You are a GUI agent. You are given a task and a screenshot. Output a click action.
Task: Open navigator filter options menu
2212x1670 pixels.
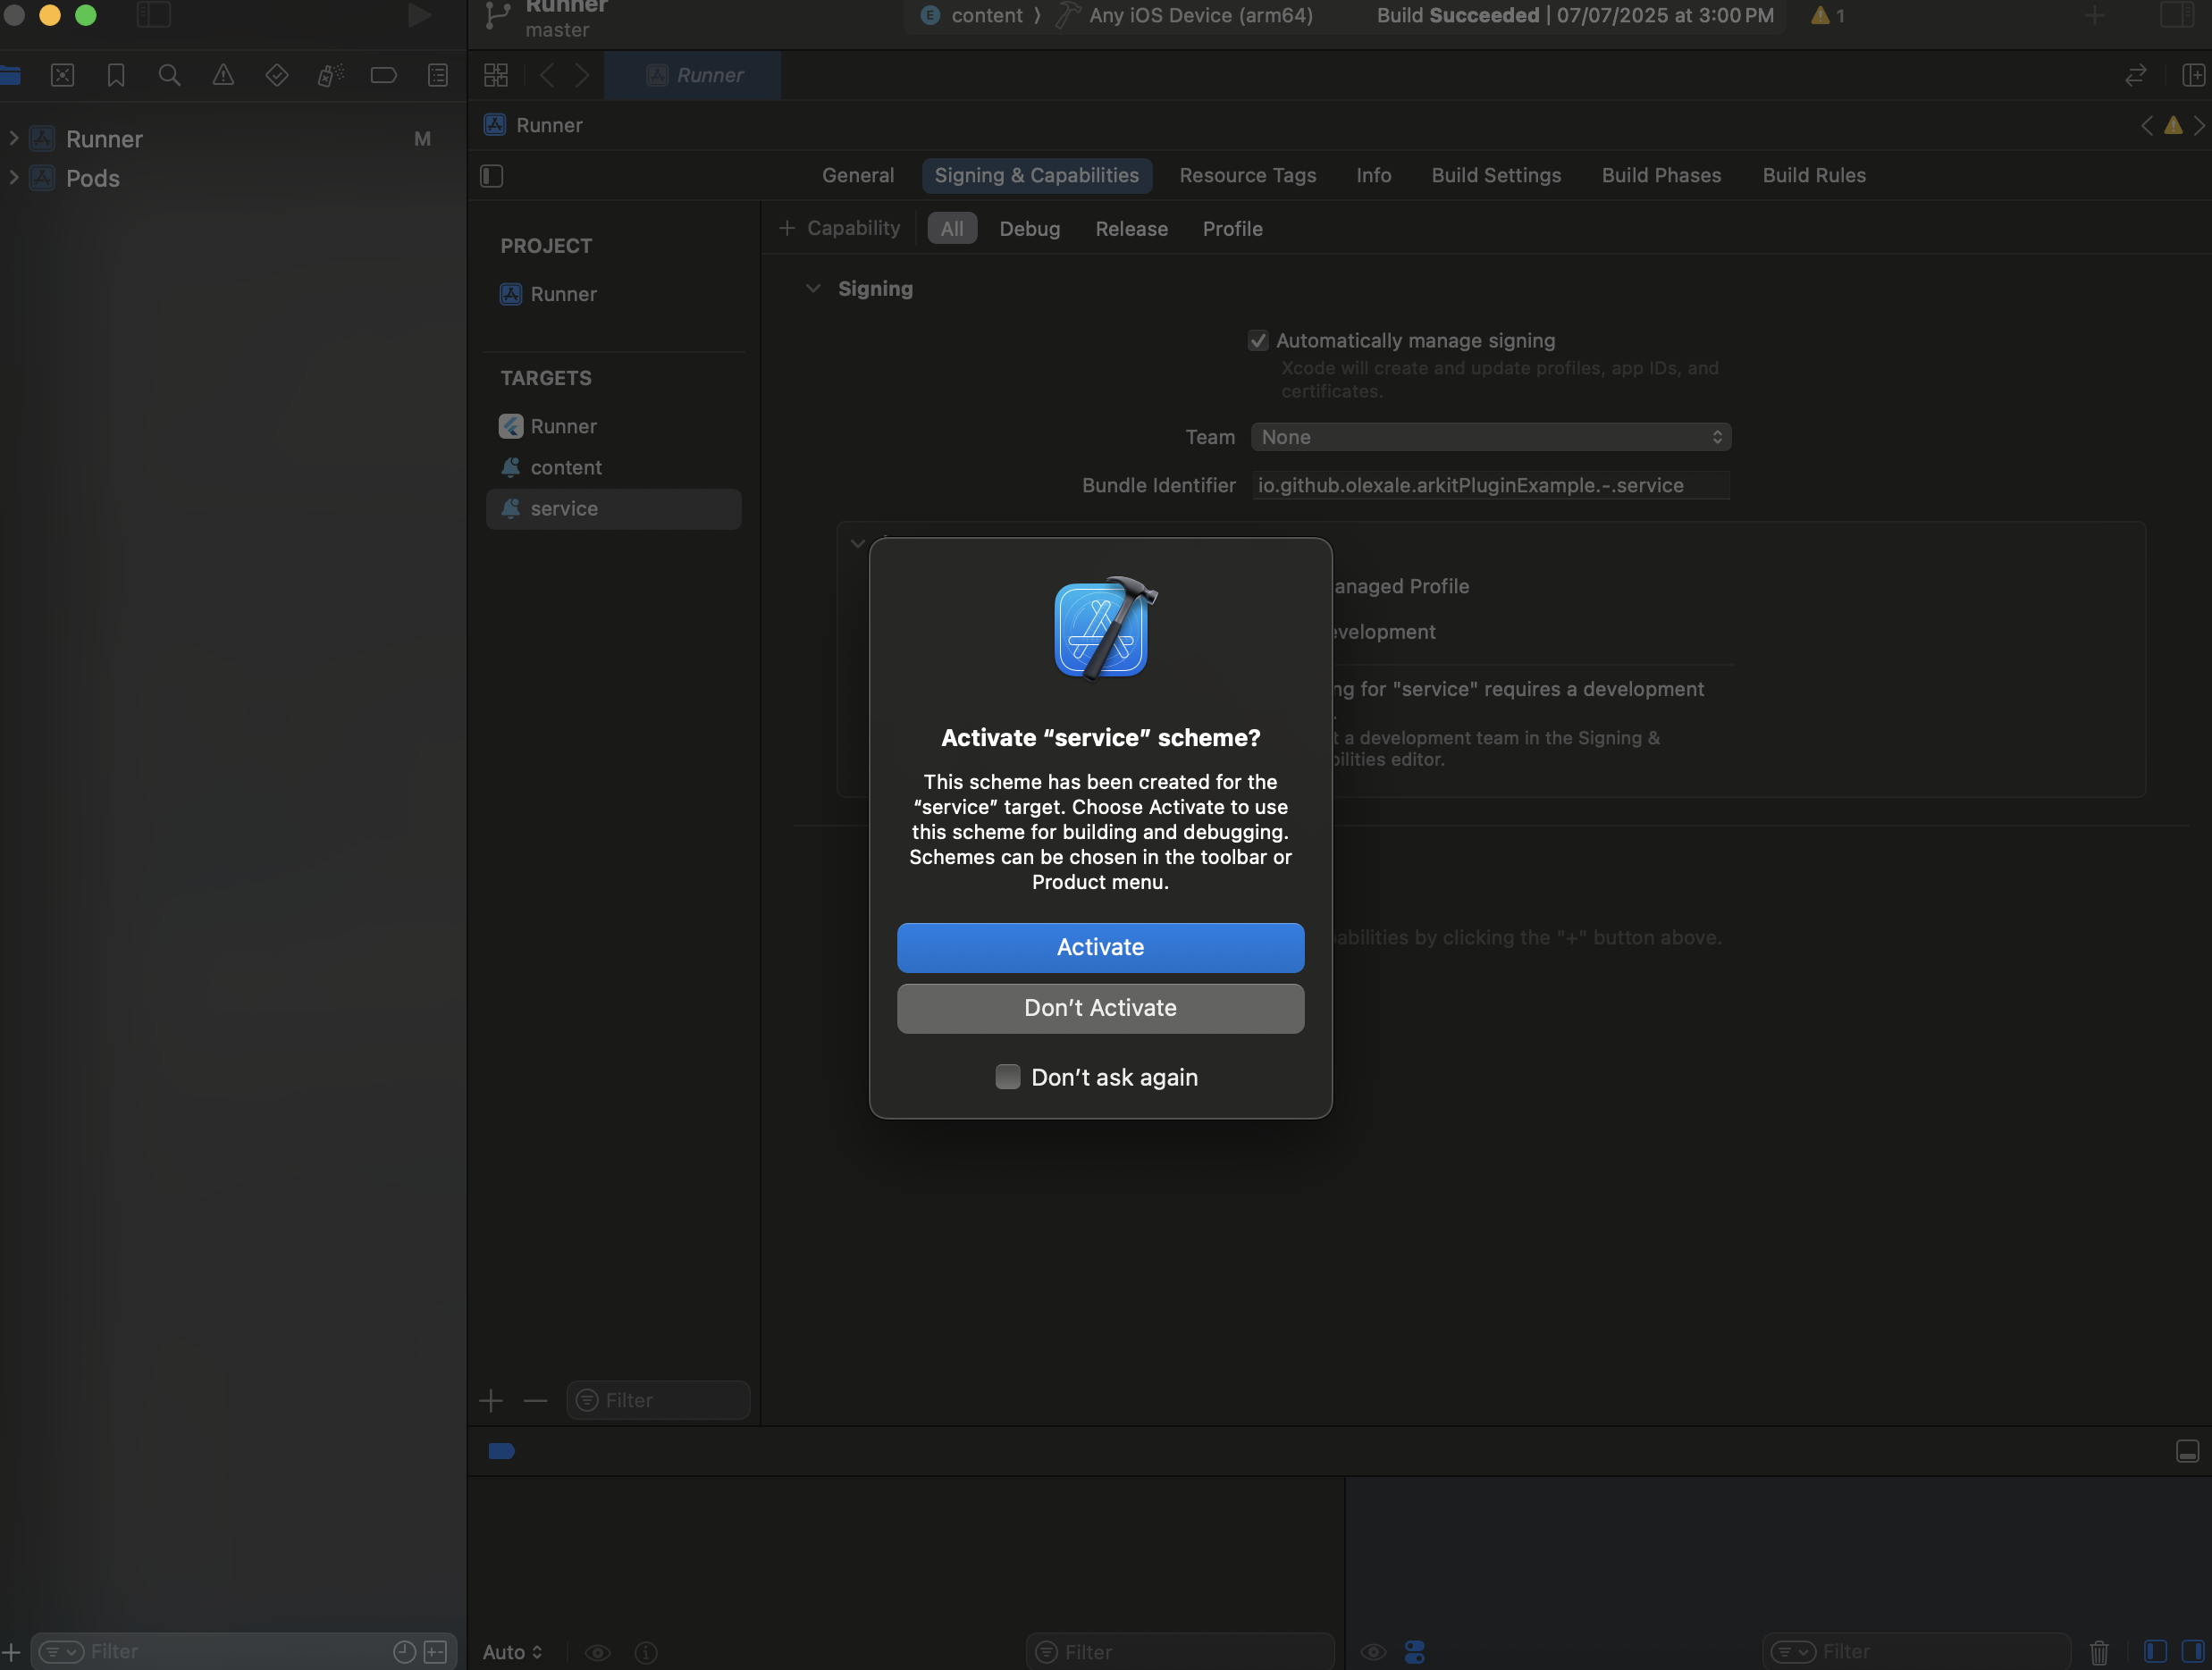61,1651
